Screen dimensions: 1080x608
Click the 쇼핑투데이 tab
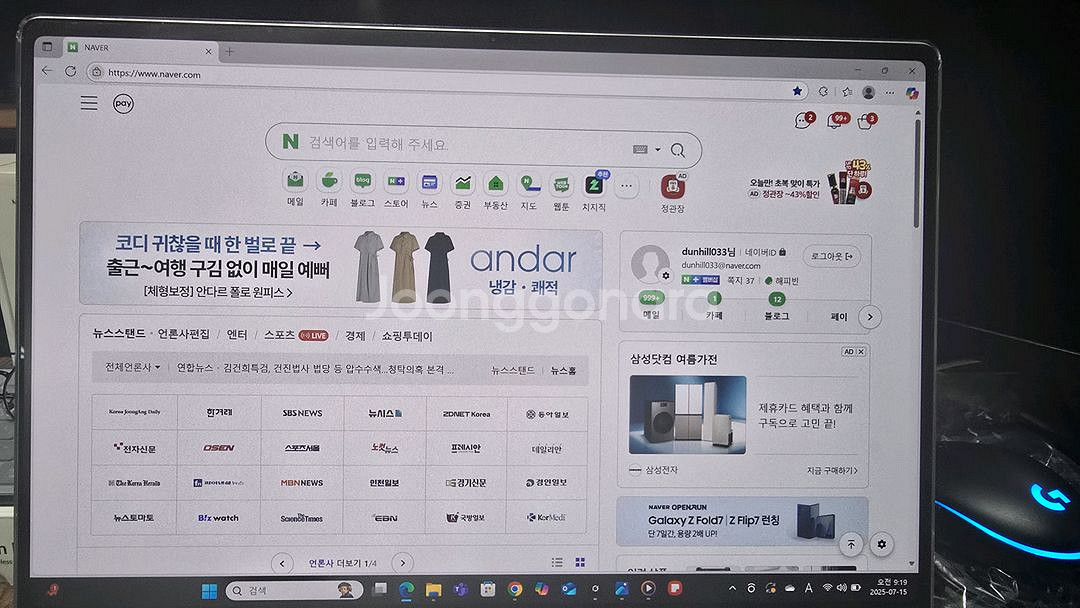tap(407, 337)
